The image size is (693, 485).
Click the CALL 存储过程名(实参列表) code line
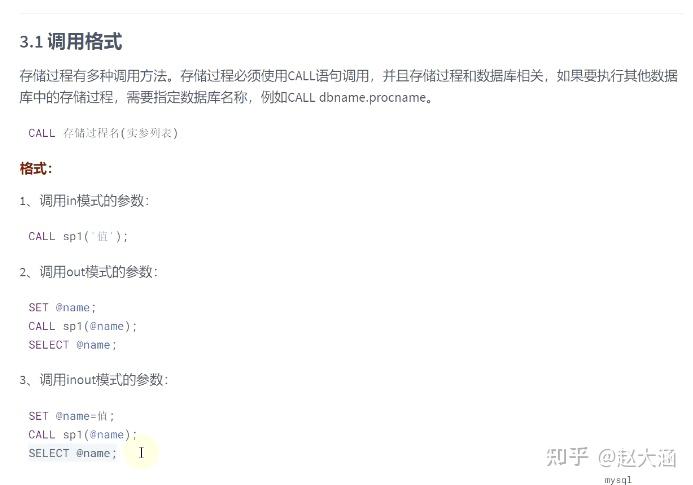103,133
